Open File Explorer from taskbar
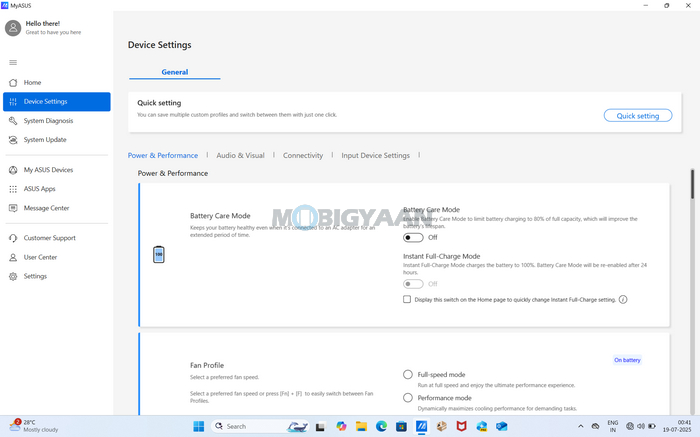 tap(361, 426)
